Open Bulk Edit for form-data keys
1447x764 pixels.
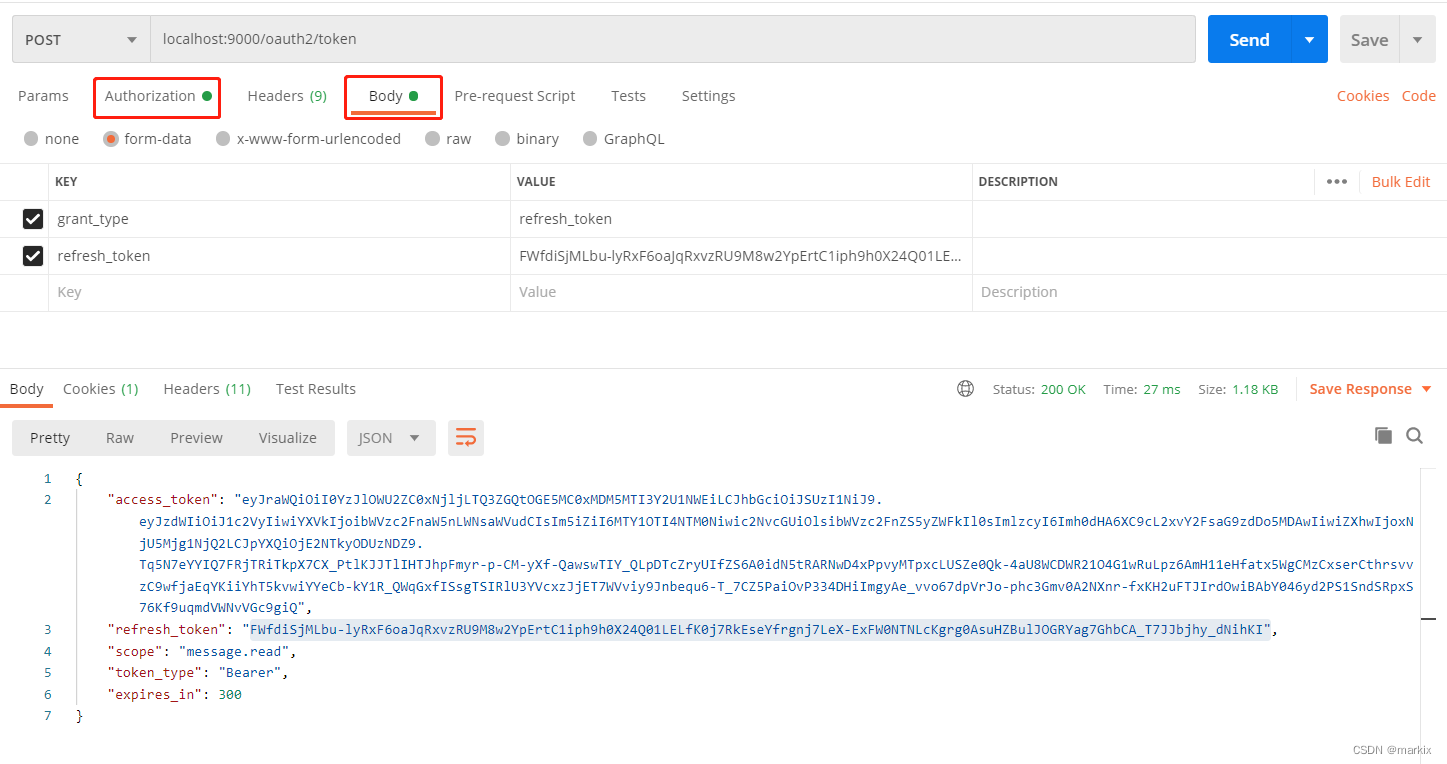1400,181
